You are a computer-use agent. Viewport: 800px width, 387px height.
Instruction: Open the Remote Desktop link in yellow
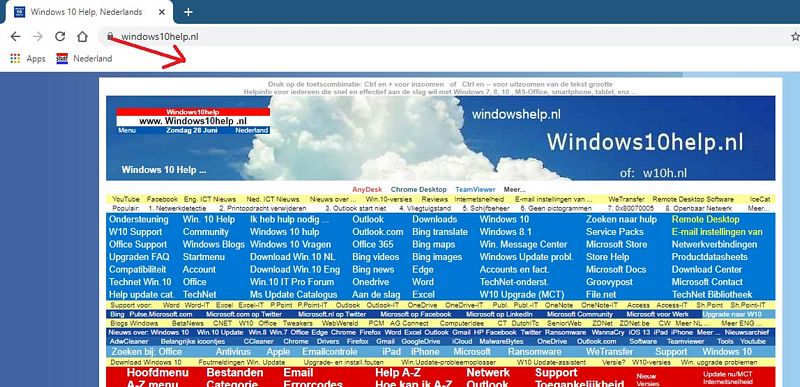pos(705,220)
